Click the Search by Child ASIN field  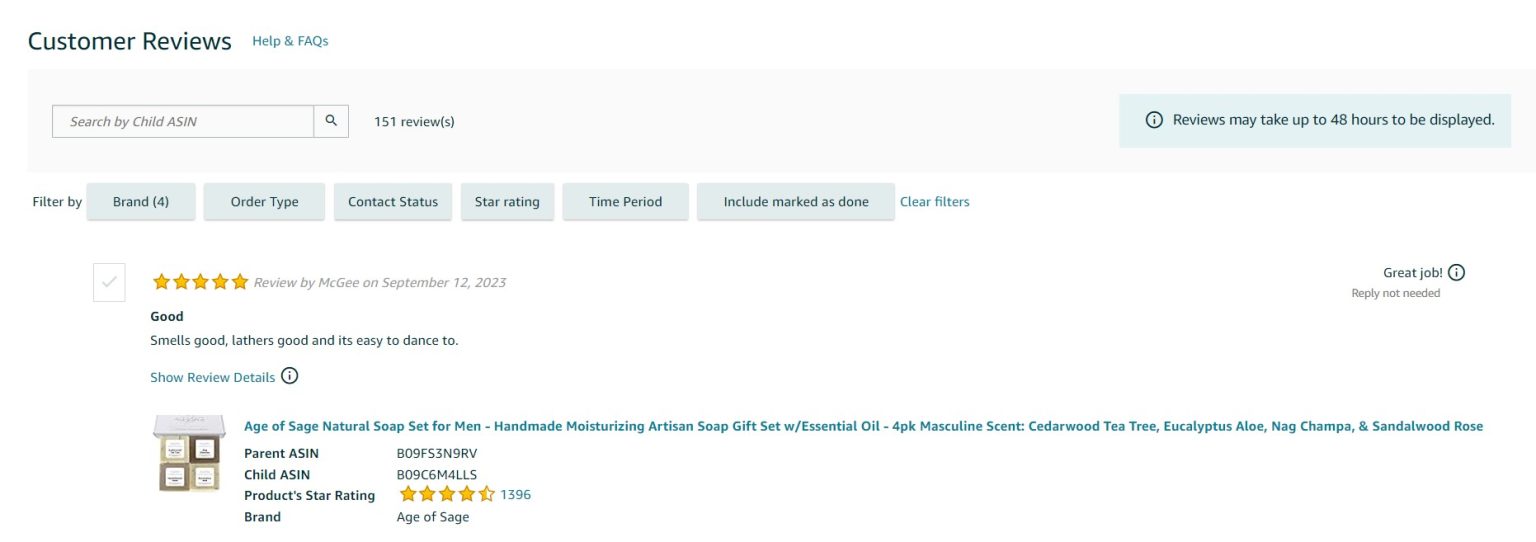(x=183, y=121)
